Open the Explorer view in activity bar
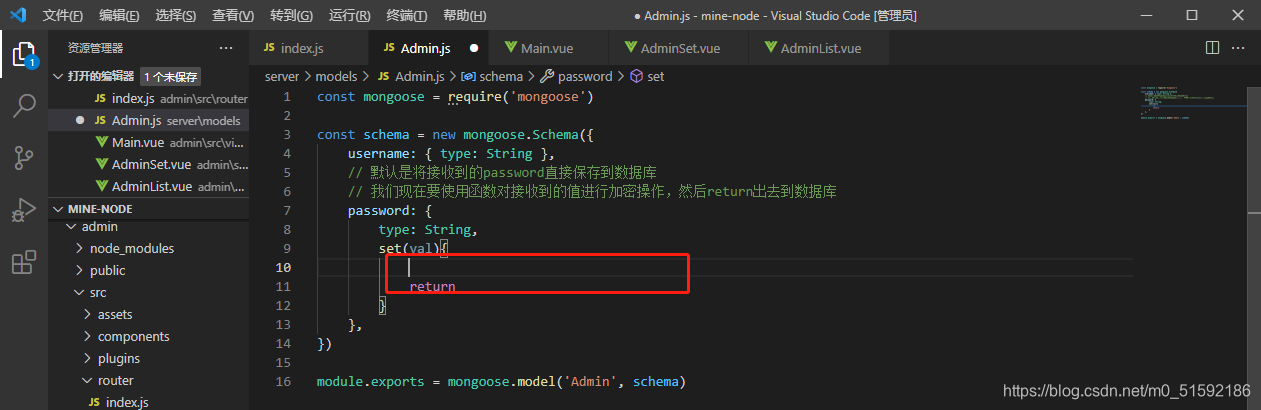 [24, 53]
